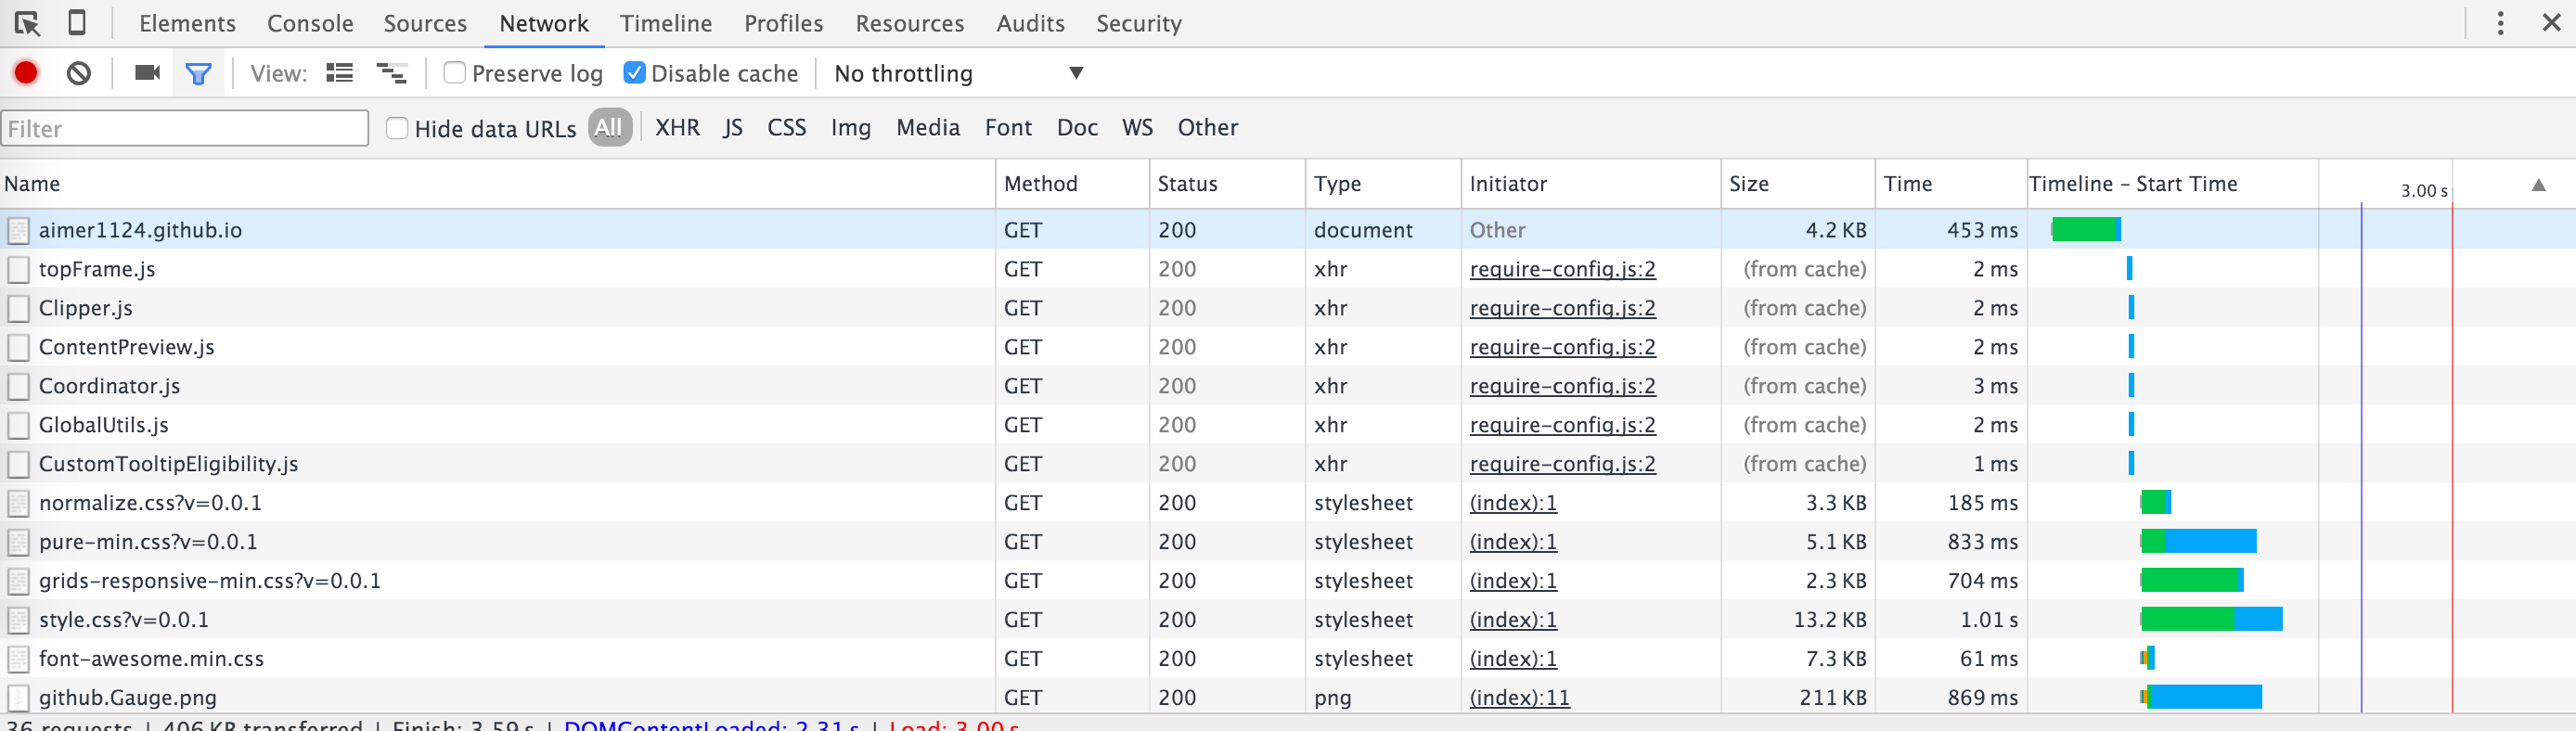The width and height of the screenshot is (2576, 731).
Task: Click into the Filter text field
Action: [x=185, y=129]
